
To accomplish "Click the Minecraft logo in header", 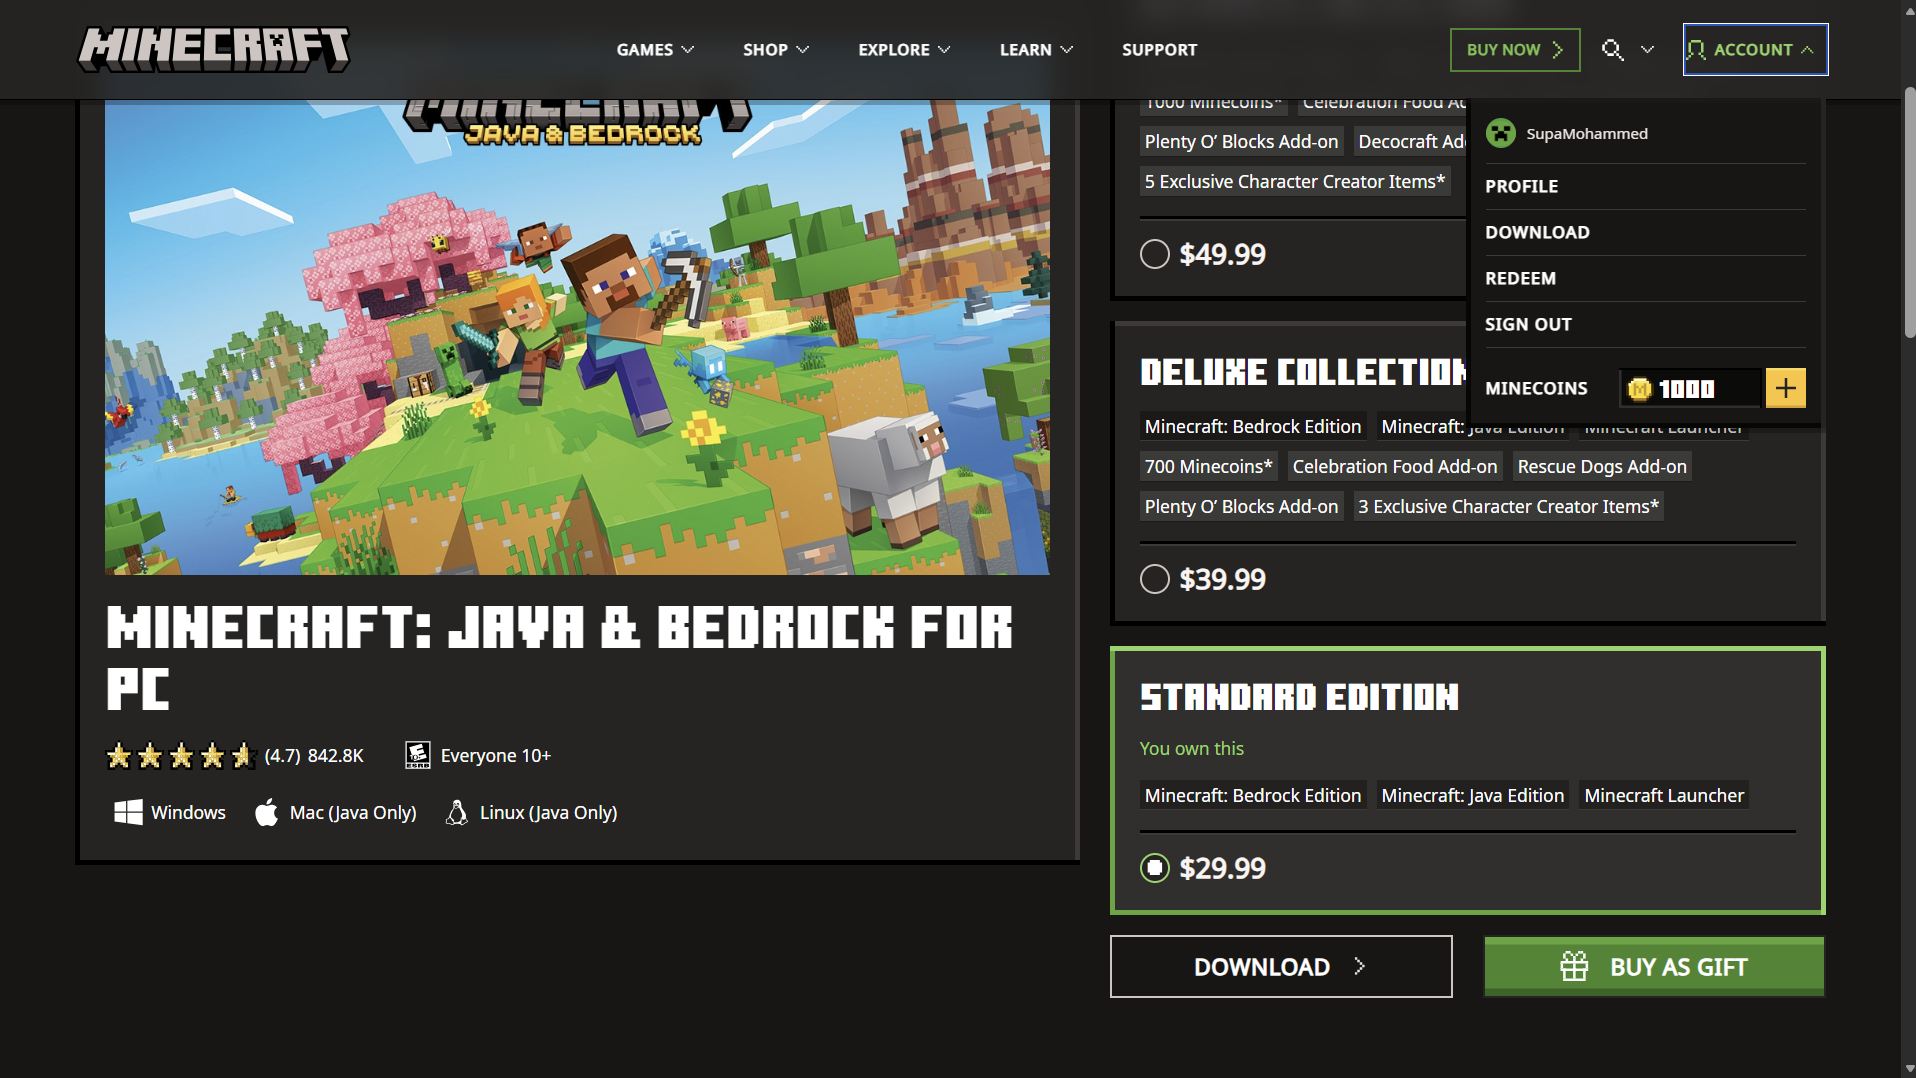I will [x=214, y=49].
